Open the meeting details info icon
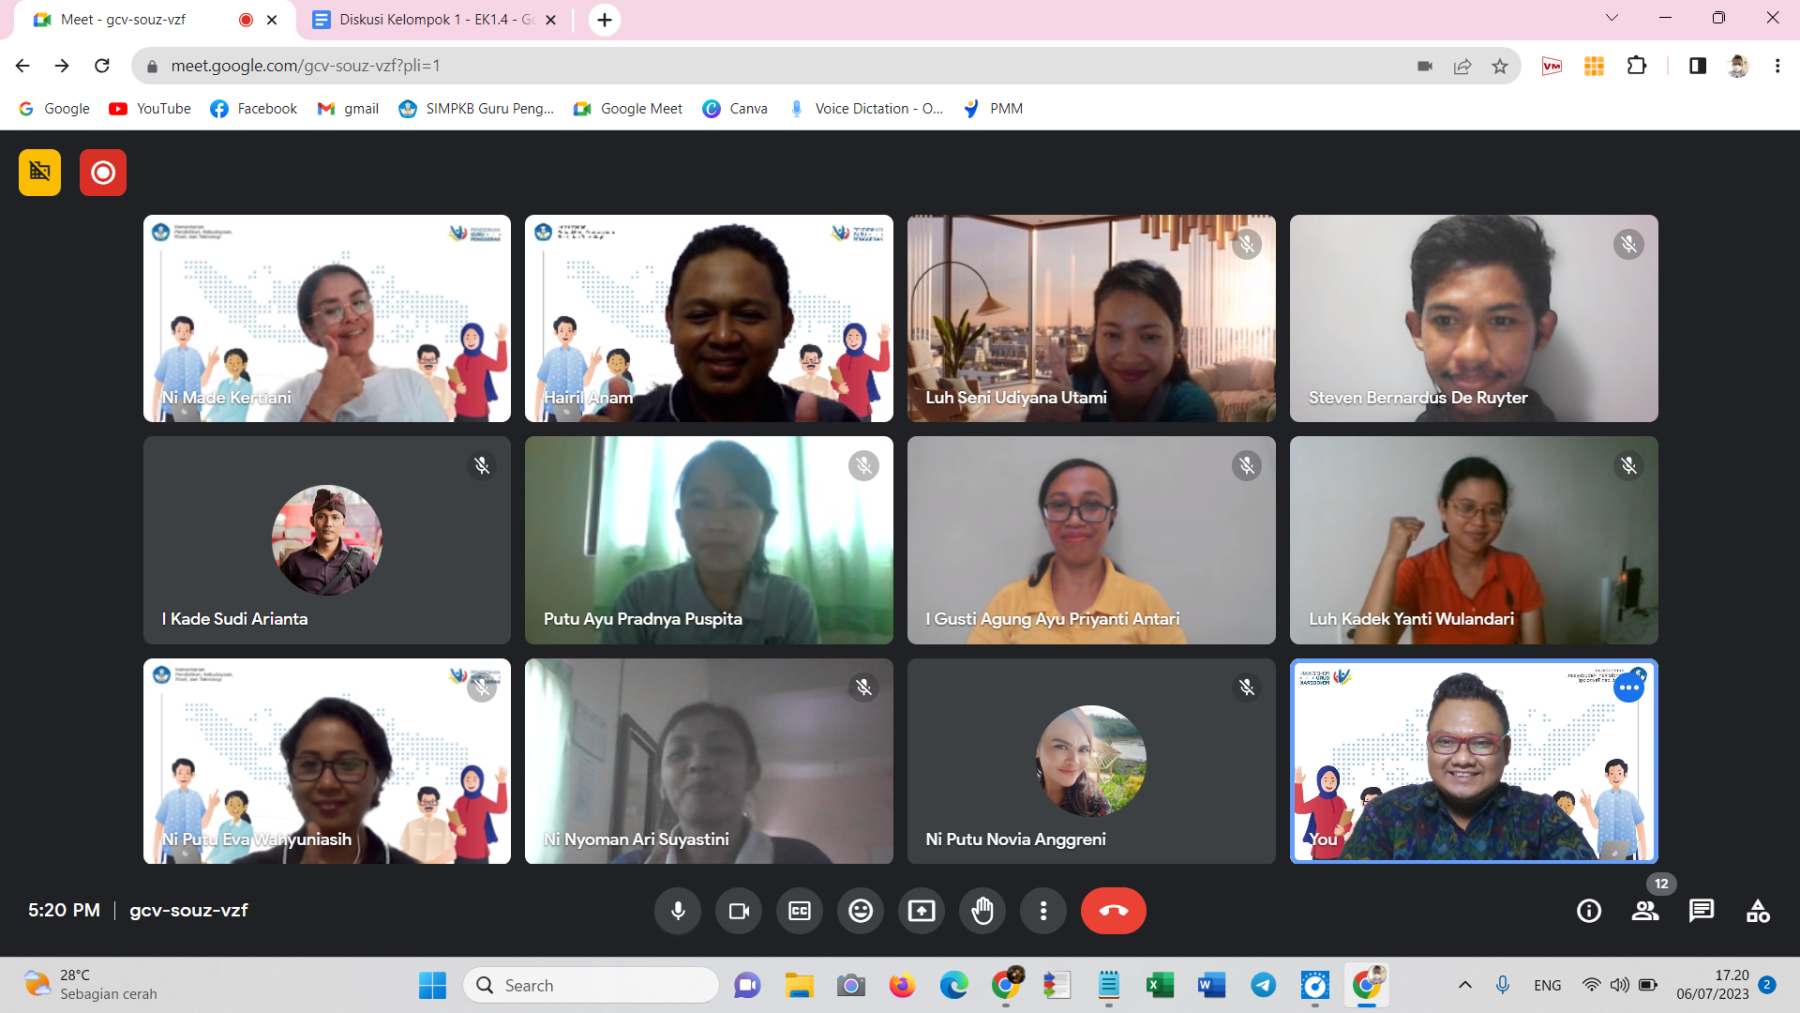 (1588, 911)
